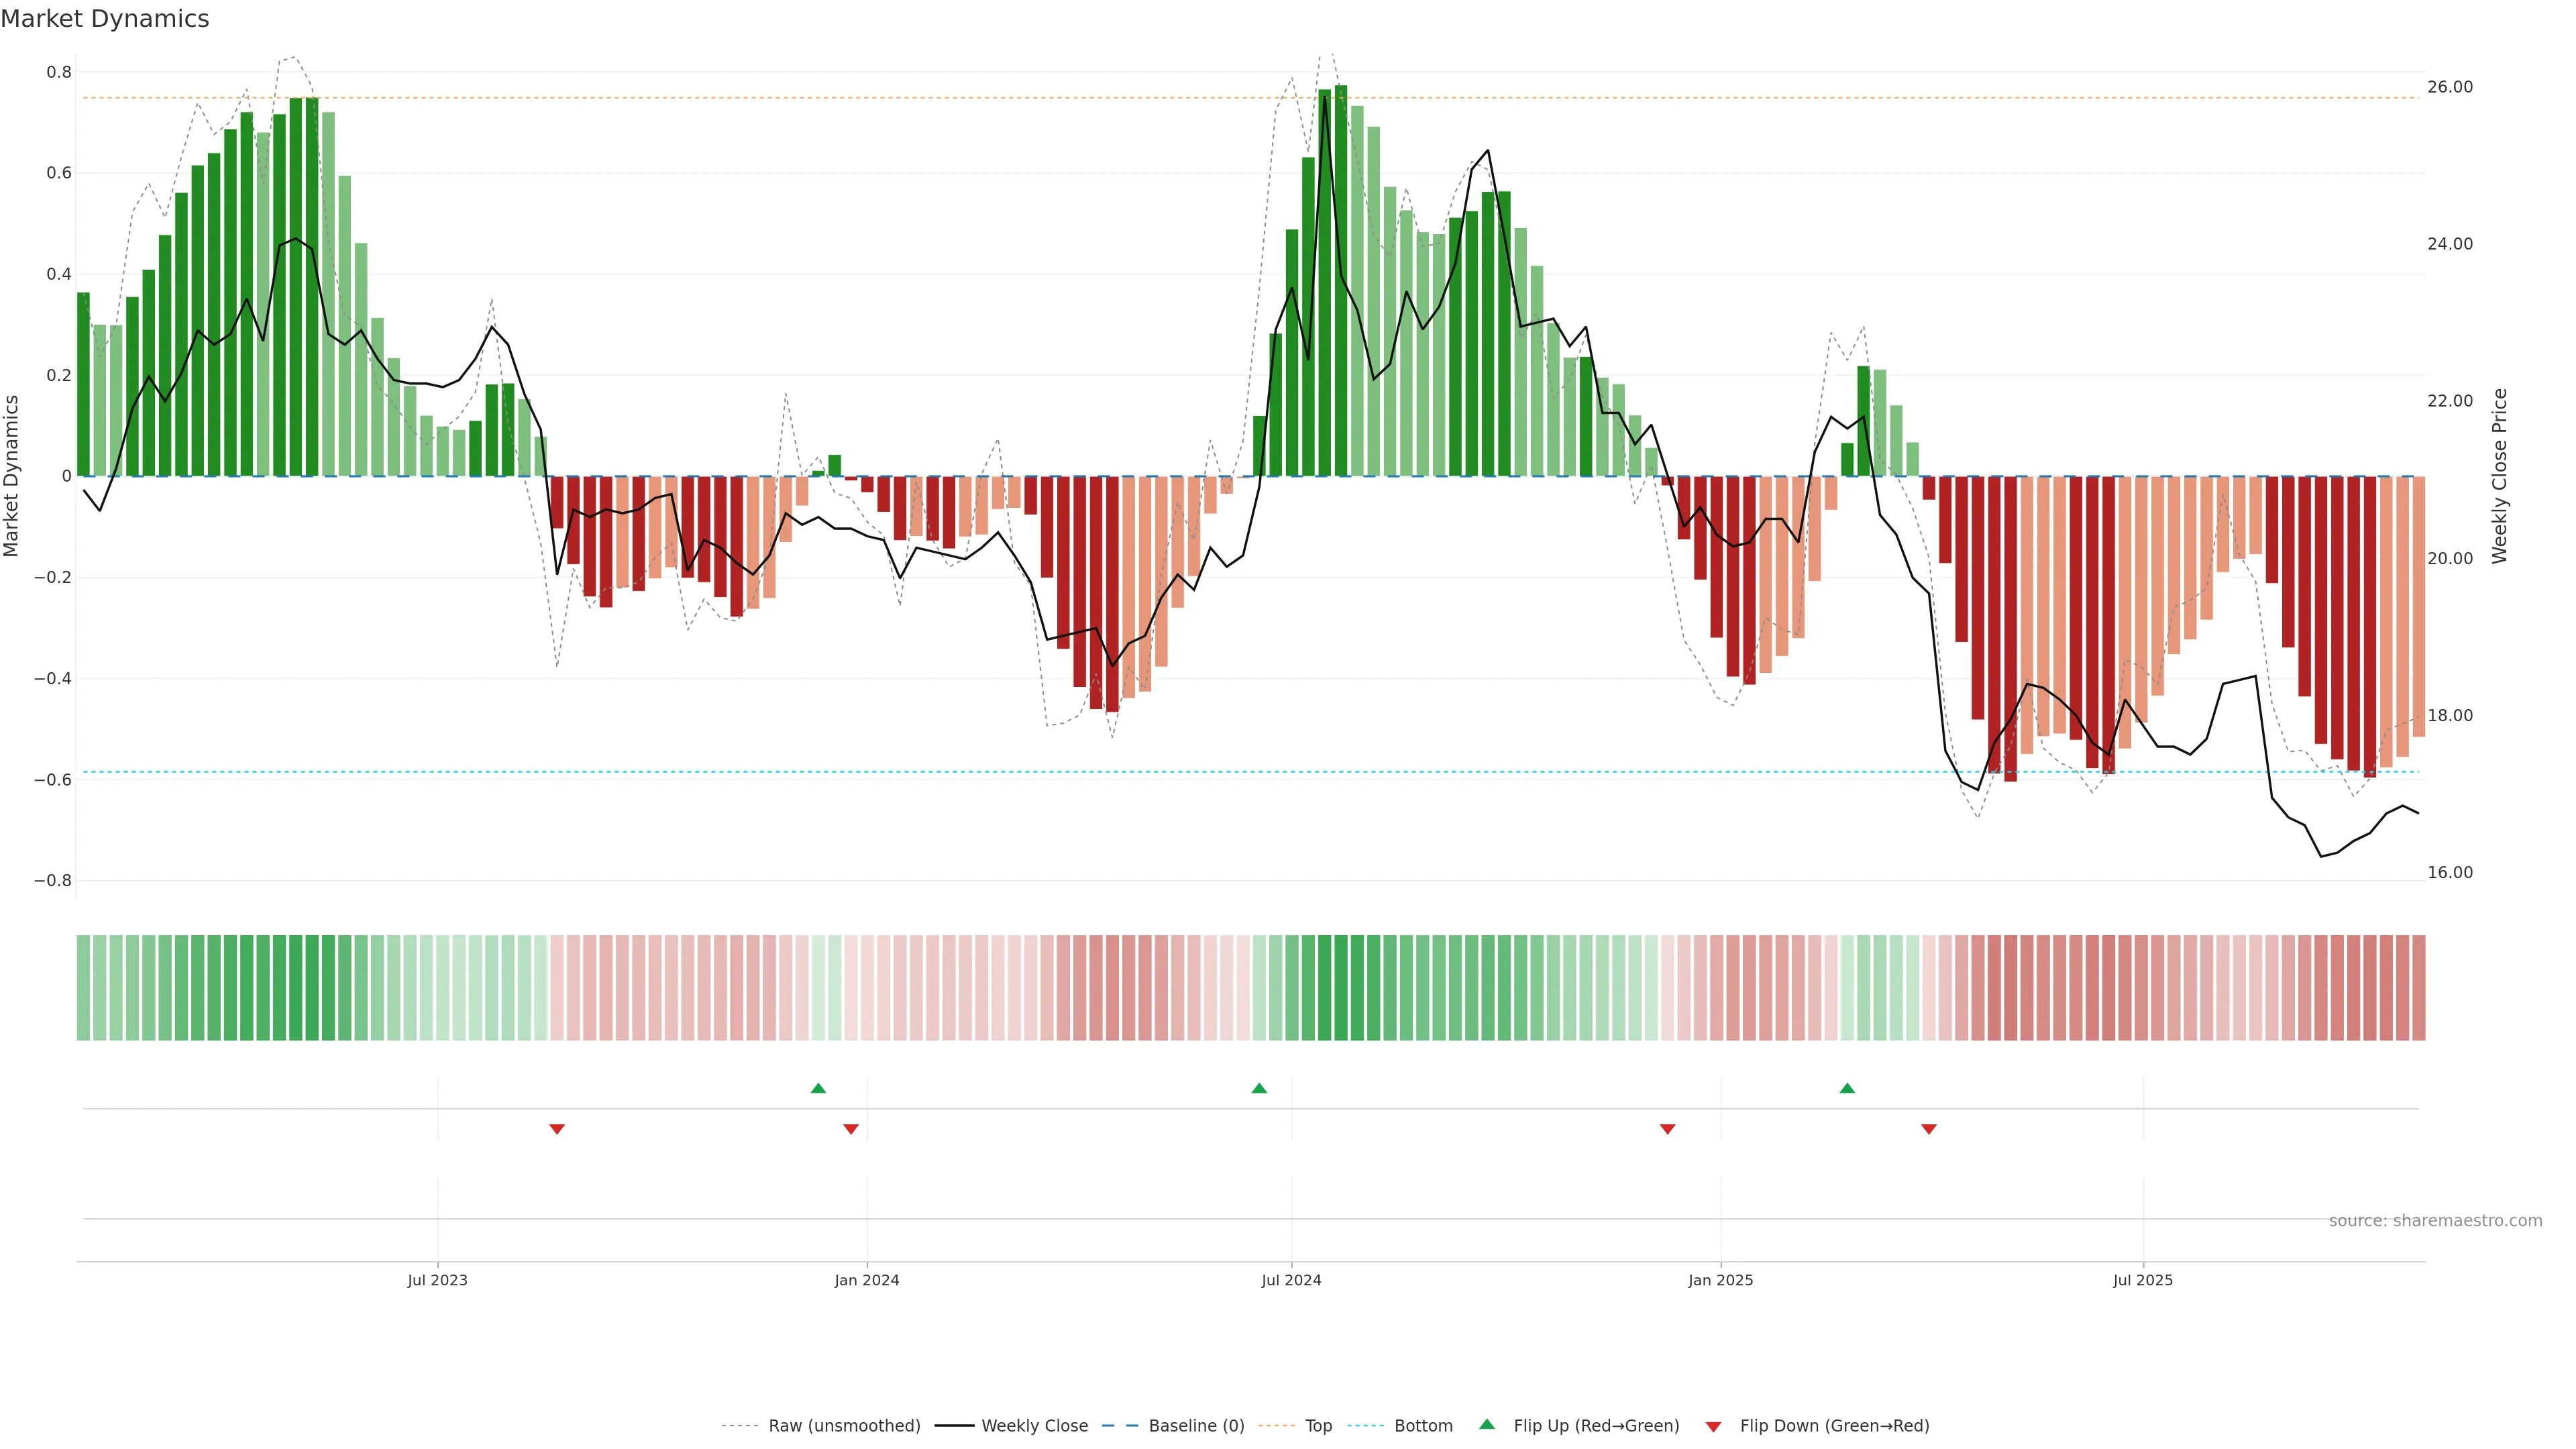Image resolution: width=2576 pixels, height=1449 pixels.
Task: Click the flip-up triangle near Jul 2024
Action: pos(1259,1088)
